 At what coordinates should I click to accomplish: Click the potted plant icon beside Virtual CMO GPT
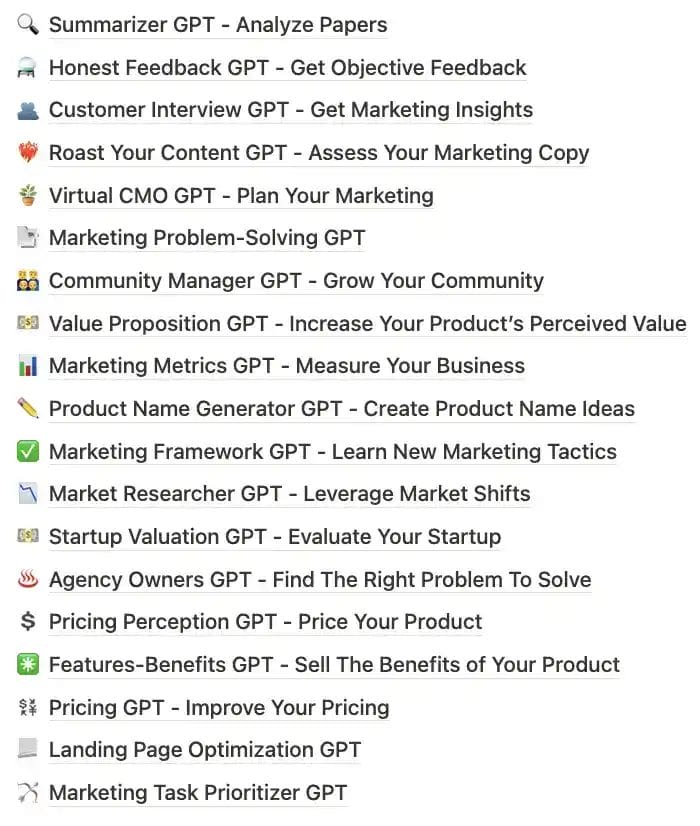coord(27,195)
